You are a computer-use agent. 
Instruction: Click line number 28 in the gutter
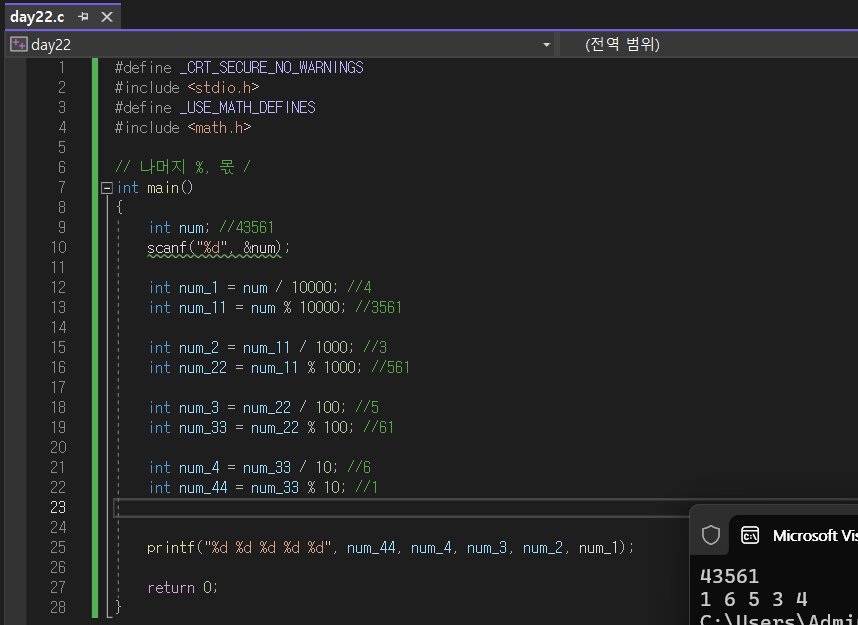(58, 607)
